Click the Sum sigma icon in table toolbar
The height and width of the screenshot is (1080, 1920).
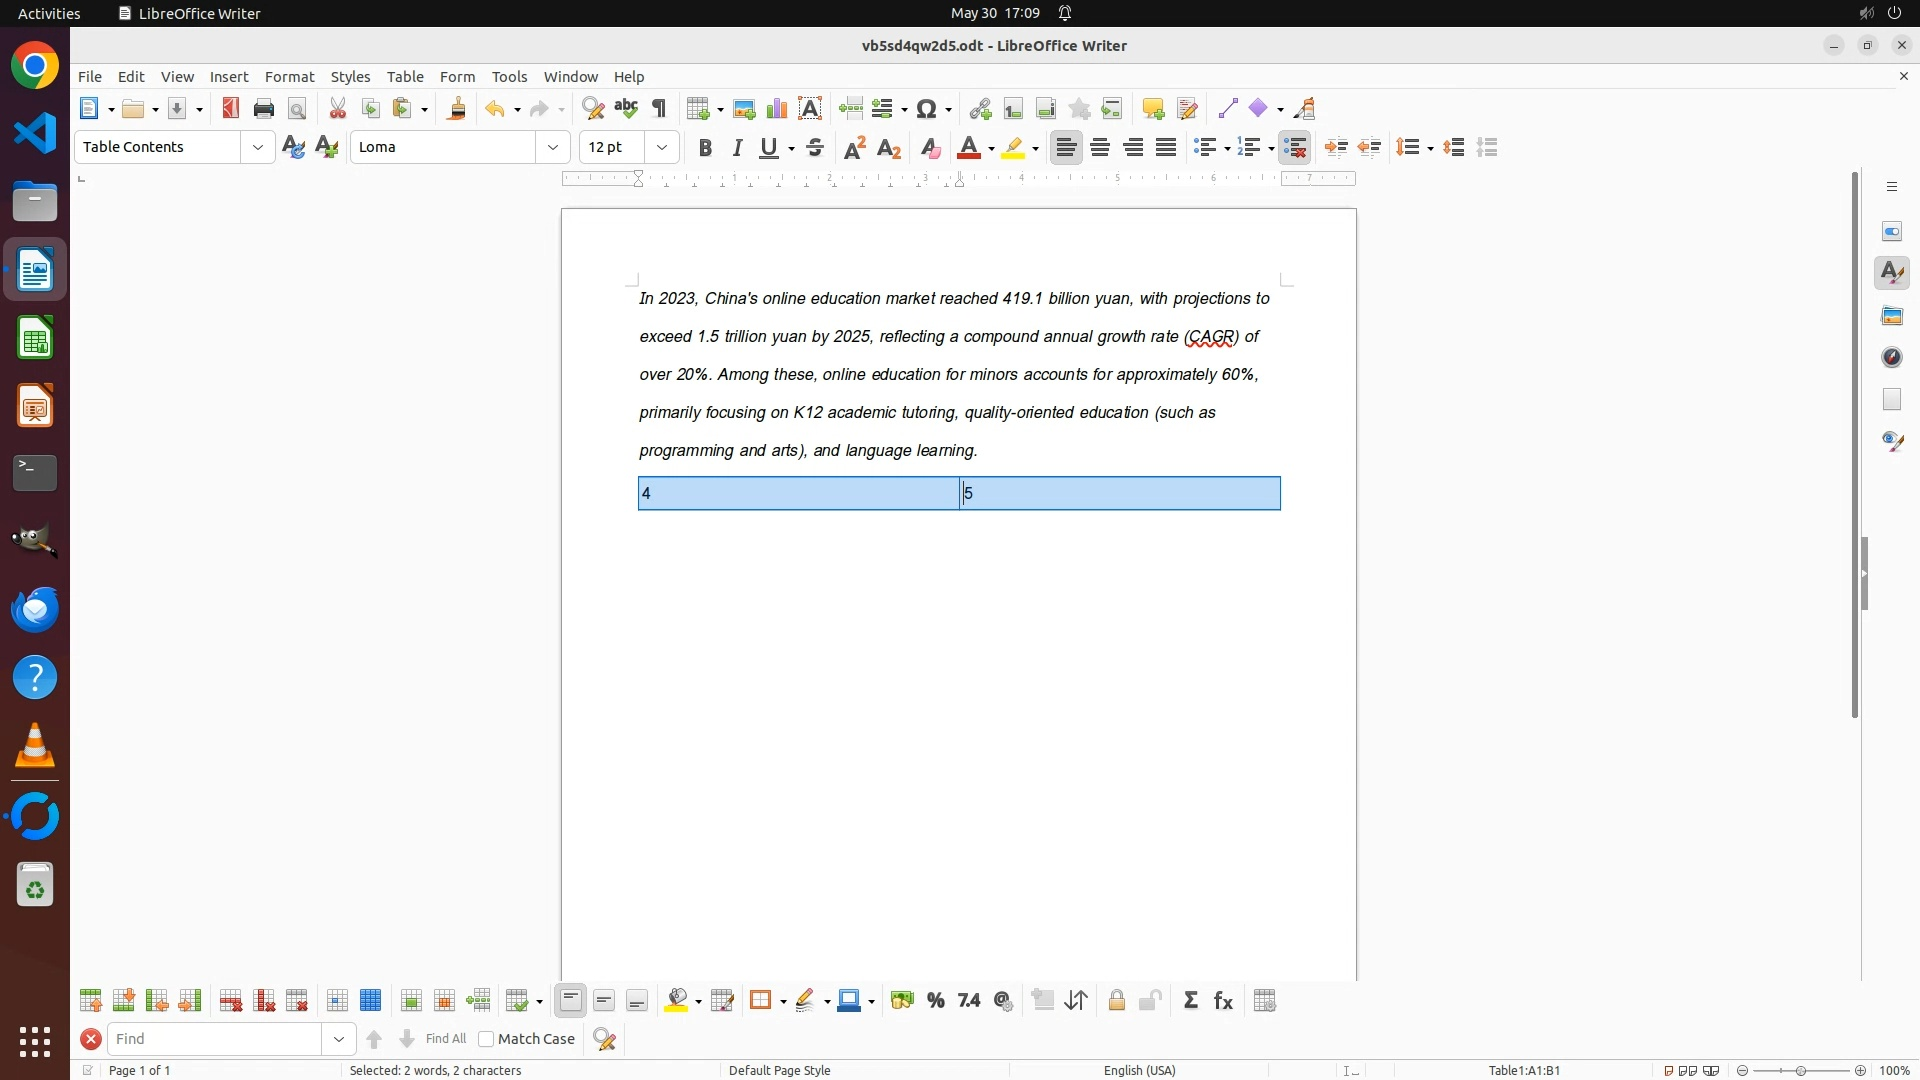pos(1190,1001)
